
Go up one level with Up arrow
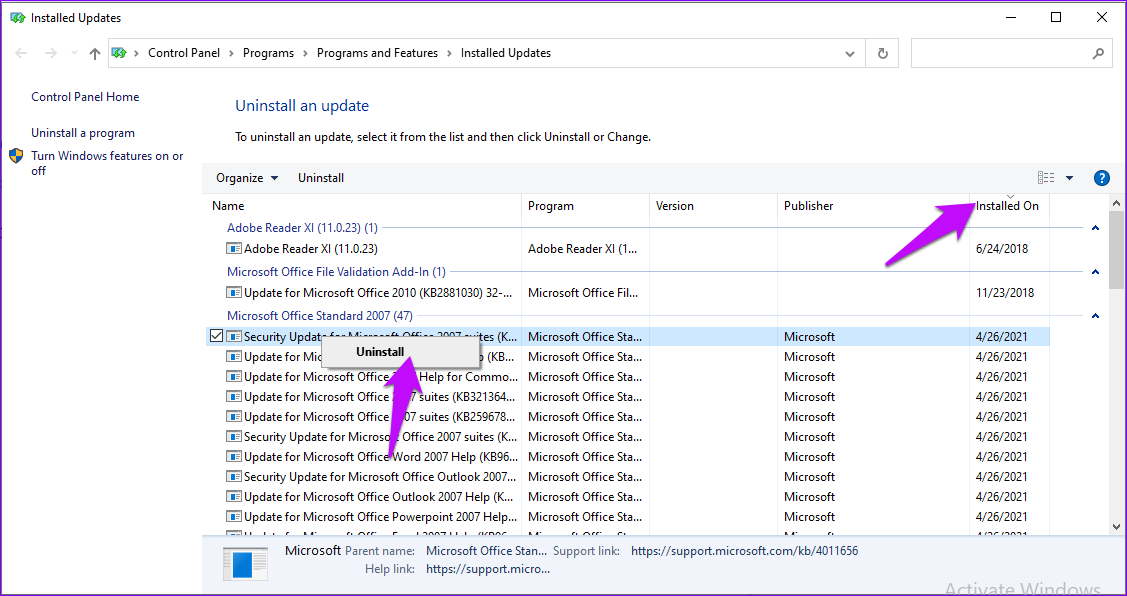coord(95,53)
